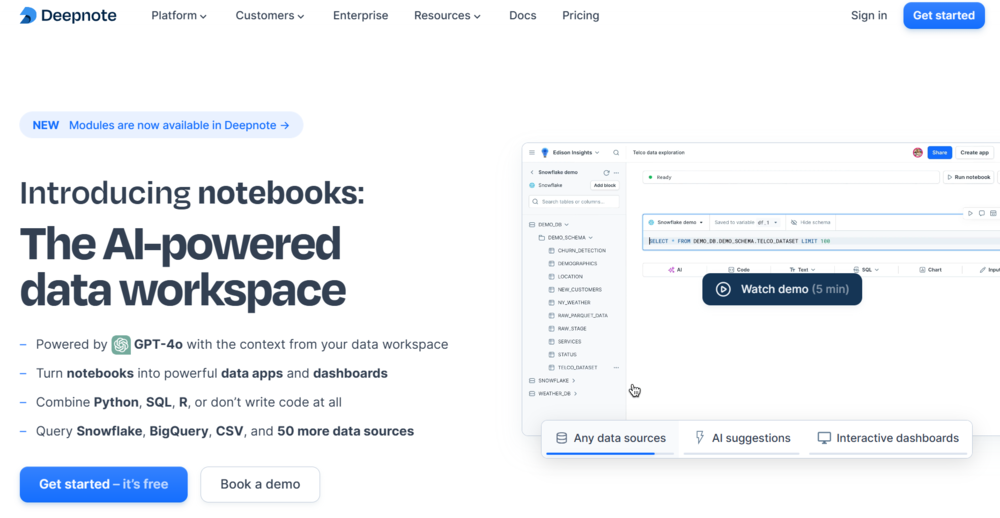
Task: Open the Edison Insights workspace dropdown
Action: click(x=570, y=152)
